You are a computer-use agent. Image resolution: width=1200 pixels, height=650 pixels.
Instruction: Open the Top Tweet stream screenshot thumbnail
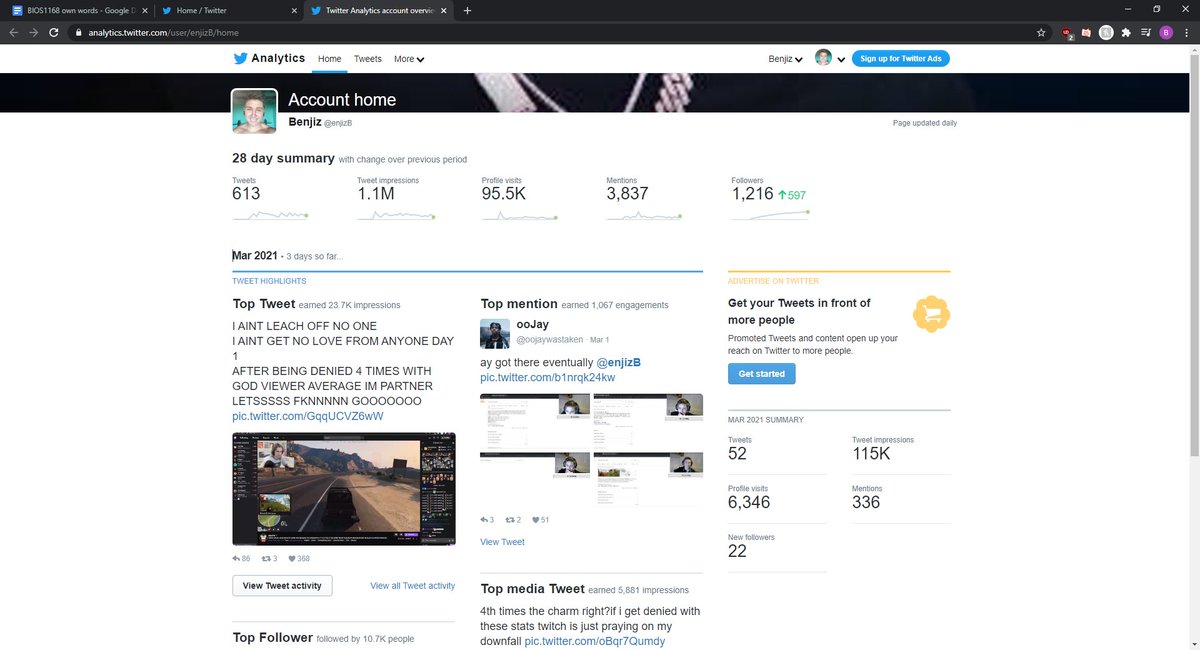click(x=343, y=488)
